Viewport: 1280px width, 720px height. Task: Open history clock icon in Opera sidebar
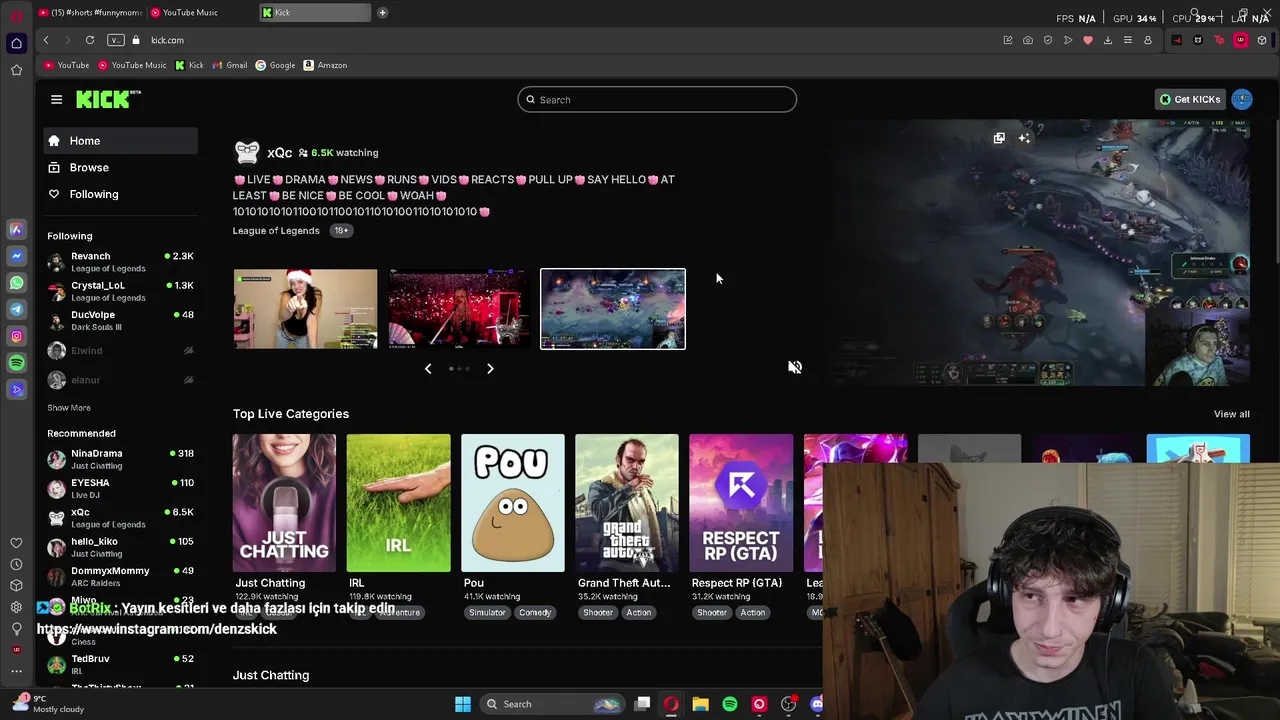tap(16, 565)
